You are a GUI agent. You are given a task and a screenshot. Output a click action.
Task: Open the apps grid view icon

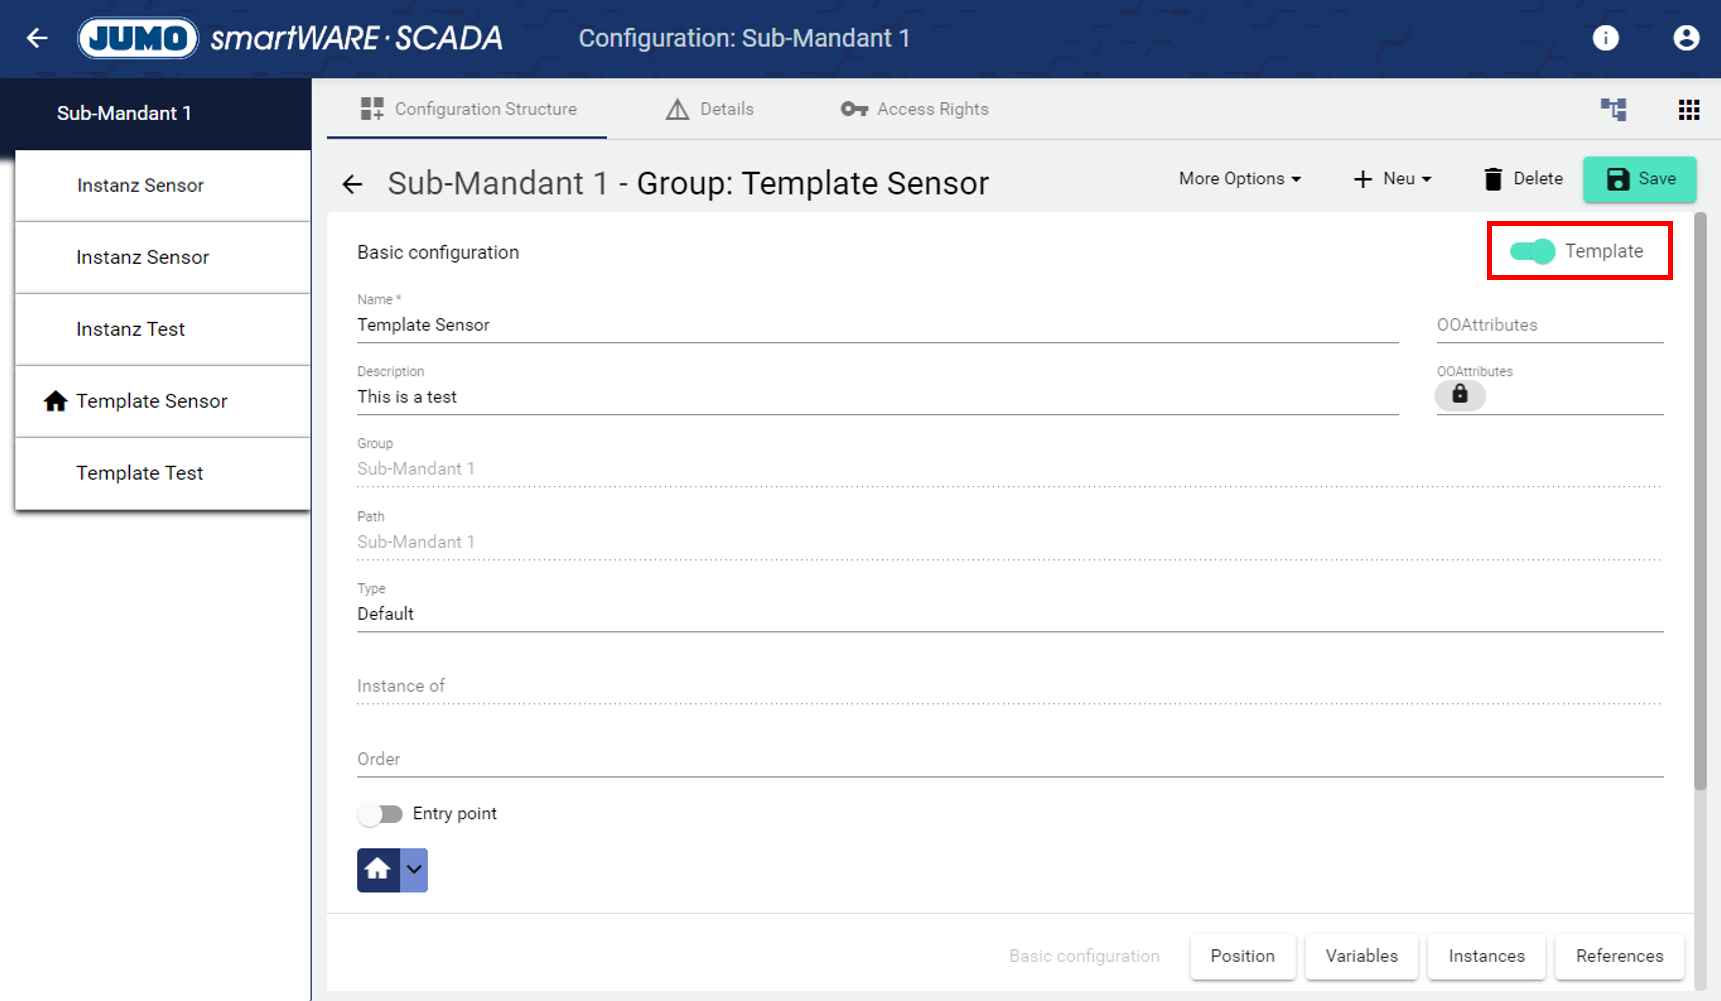pos(1688,110)
